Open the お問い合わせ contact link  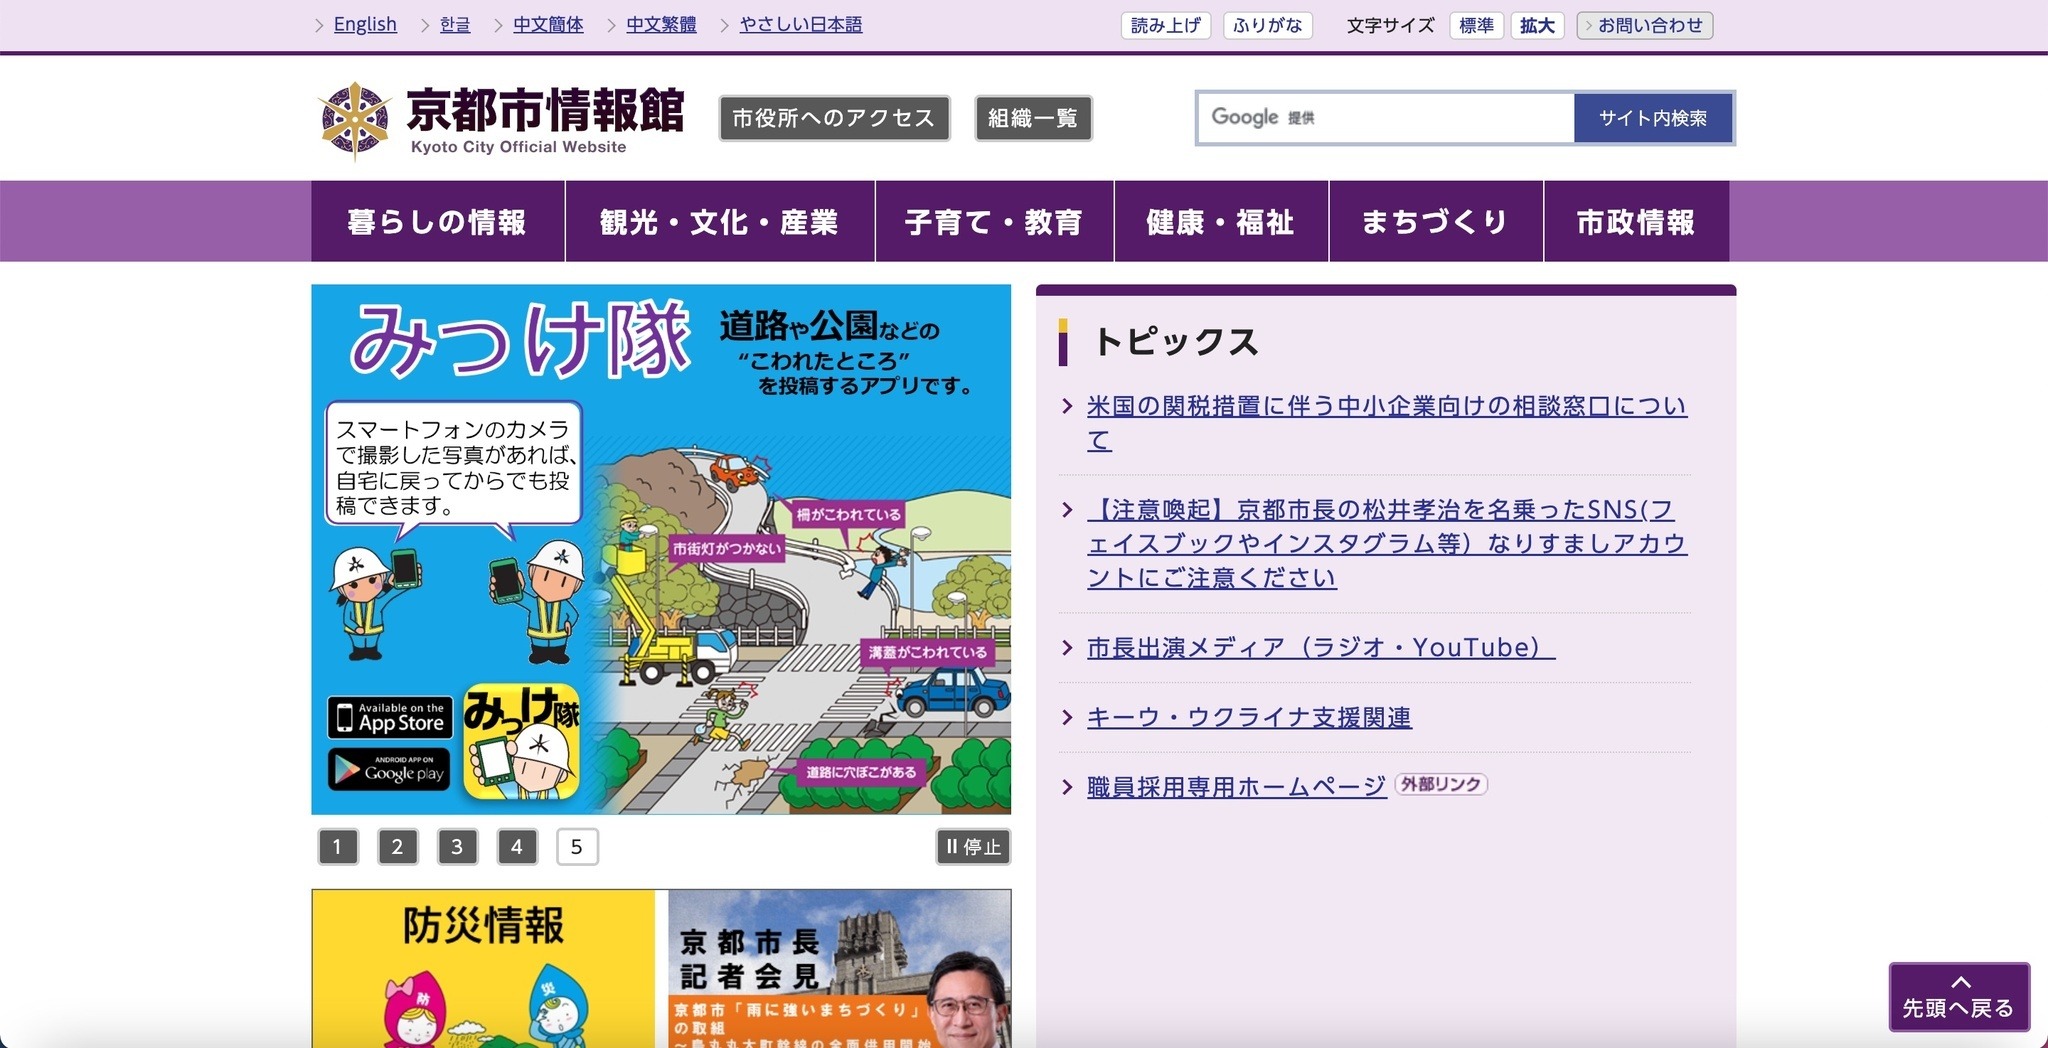click(x=1644, y=25)
